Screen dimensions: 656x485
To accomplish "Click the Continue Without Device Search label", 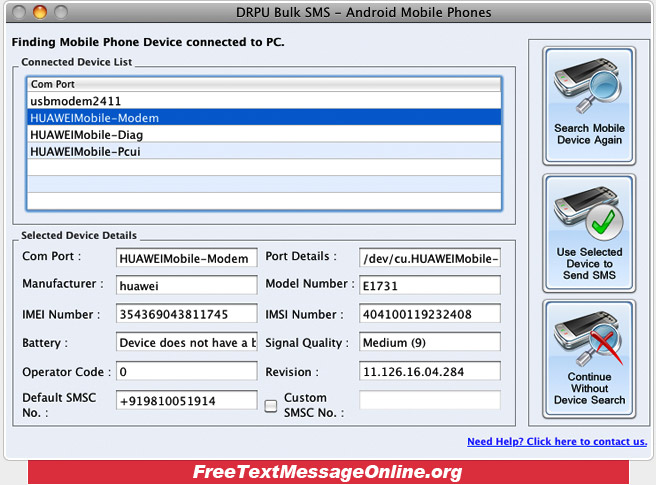I will [x=589, y=388].
